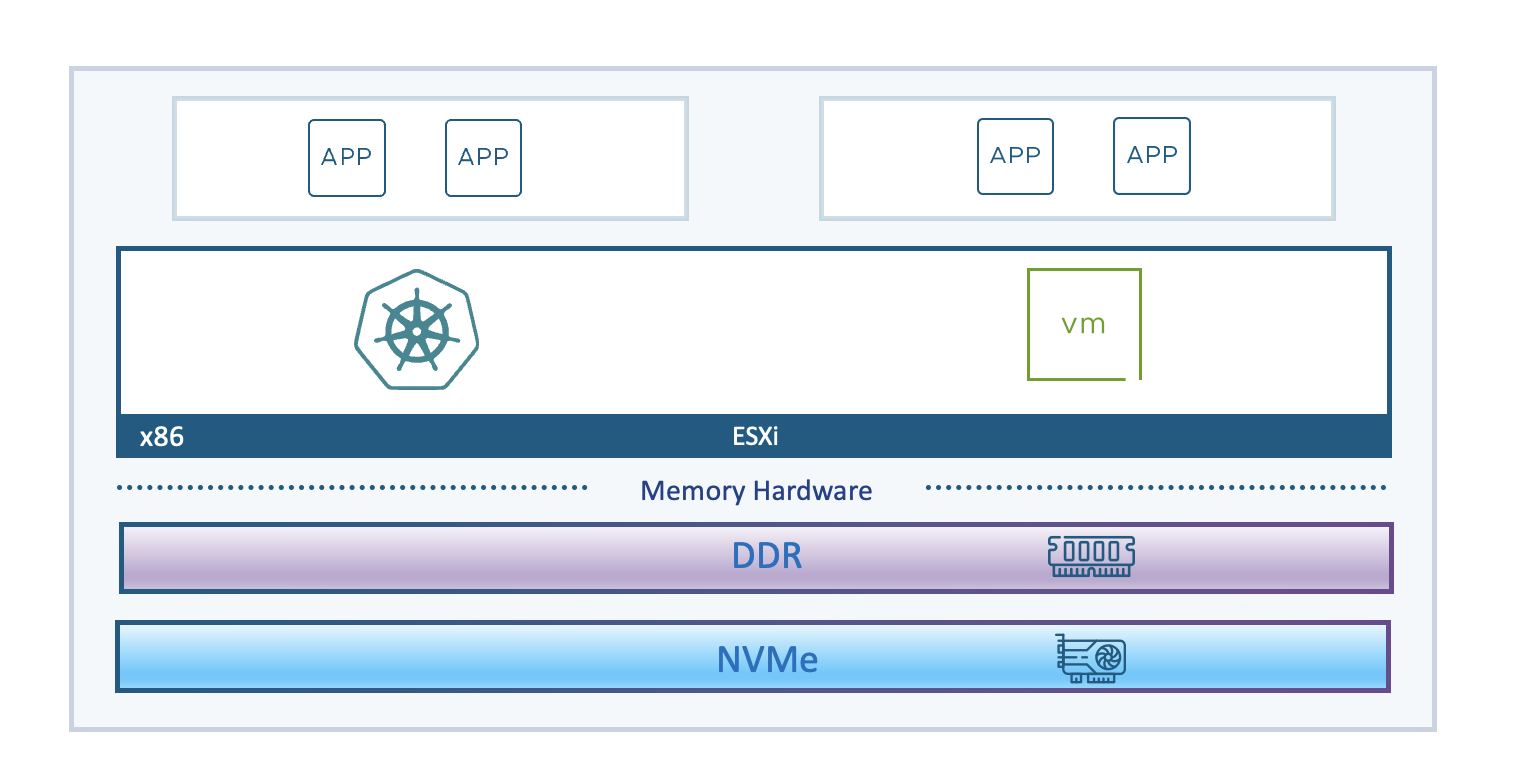Click dotted line right of Memory Hardware

pyautogui.click(x=1155, y=488)
